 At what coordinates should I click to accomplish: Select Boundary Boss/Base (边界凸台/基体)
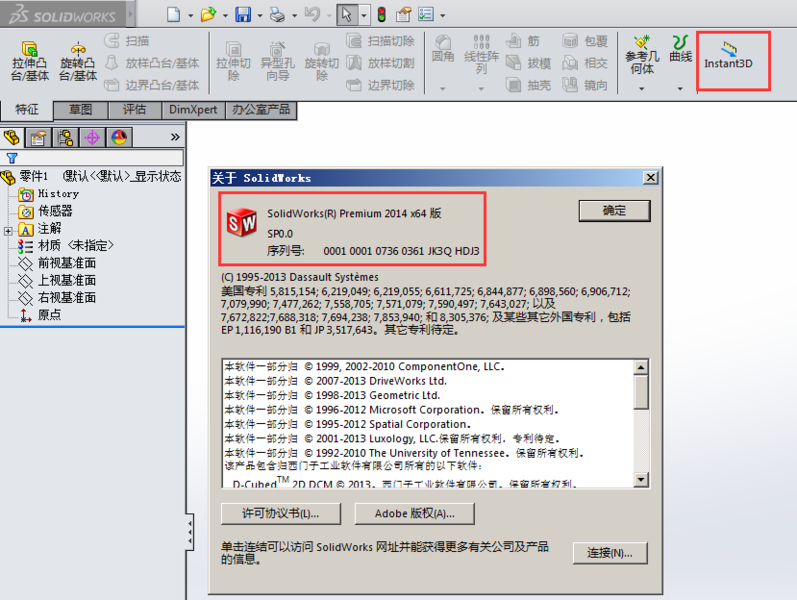coord(152,85)
